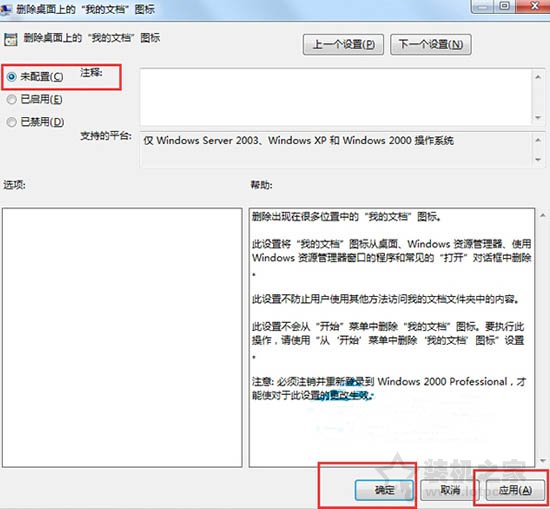Click the help sentence starting 此设置不防止用户

point(385,299)
